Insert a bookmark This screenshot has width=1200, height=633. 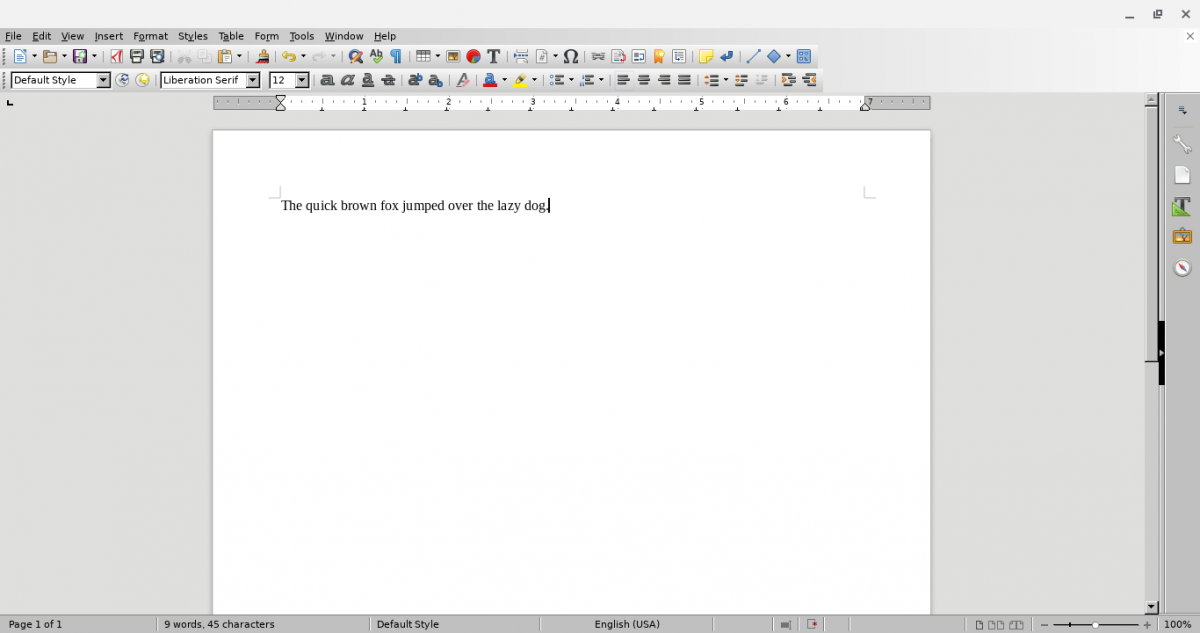658,57
